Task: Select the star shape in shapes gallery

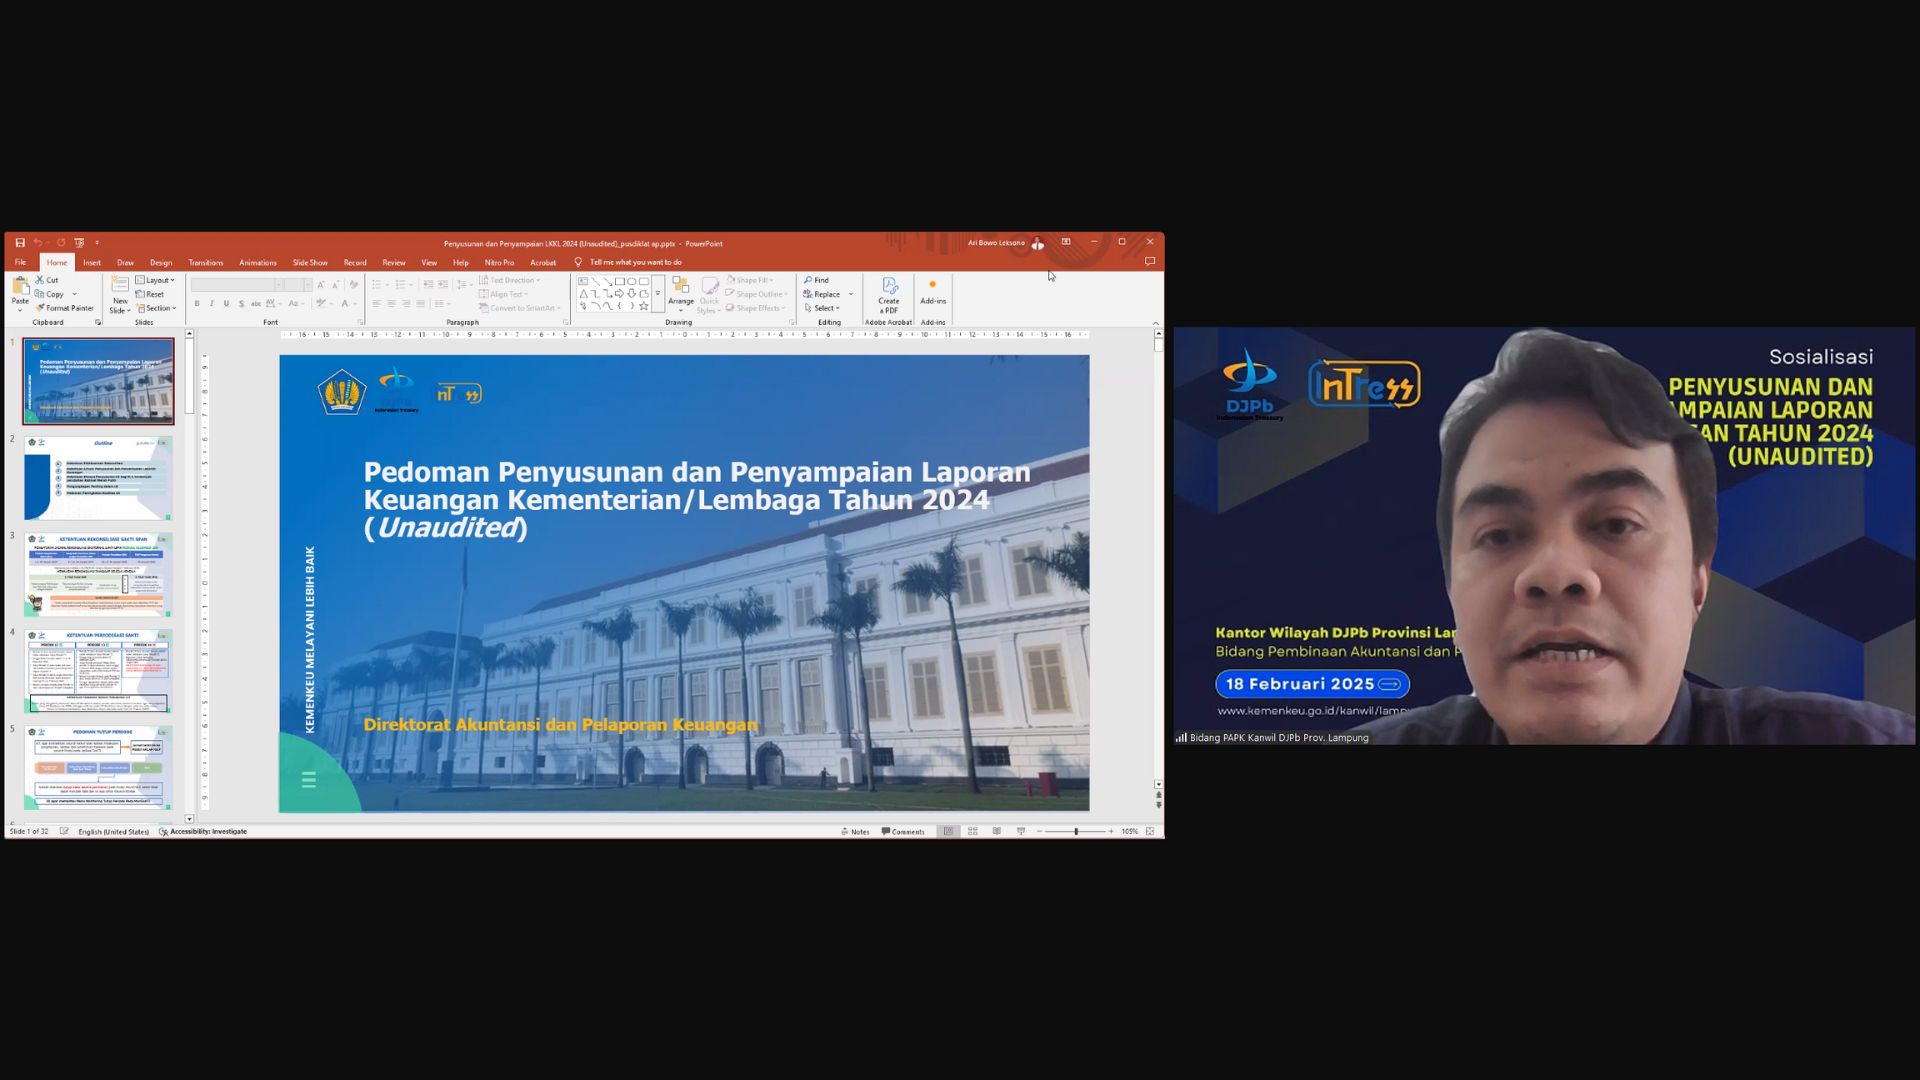Action: (x=644, y=306)
